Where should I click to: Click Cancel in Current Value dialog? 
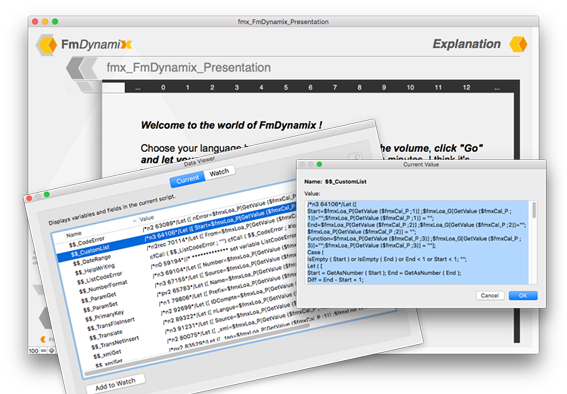(490, 295)
